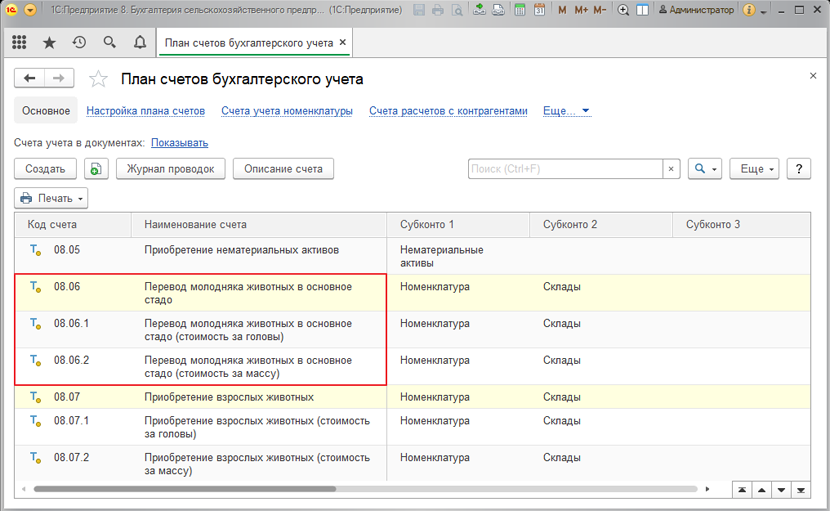Open the Счета учета номенклатуры link
The width and height of the screenshot is (830, 511).
(287, 111)
